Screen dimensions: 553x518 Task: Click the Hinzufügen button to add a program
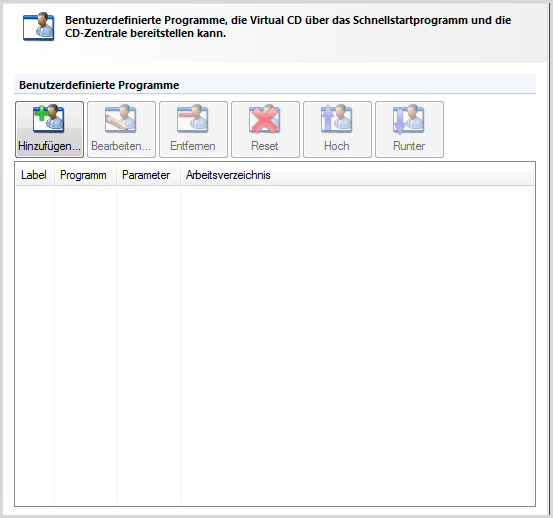[49, 129]
